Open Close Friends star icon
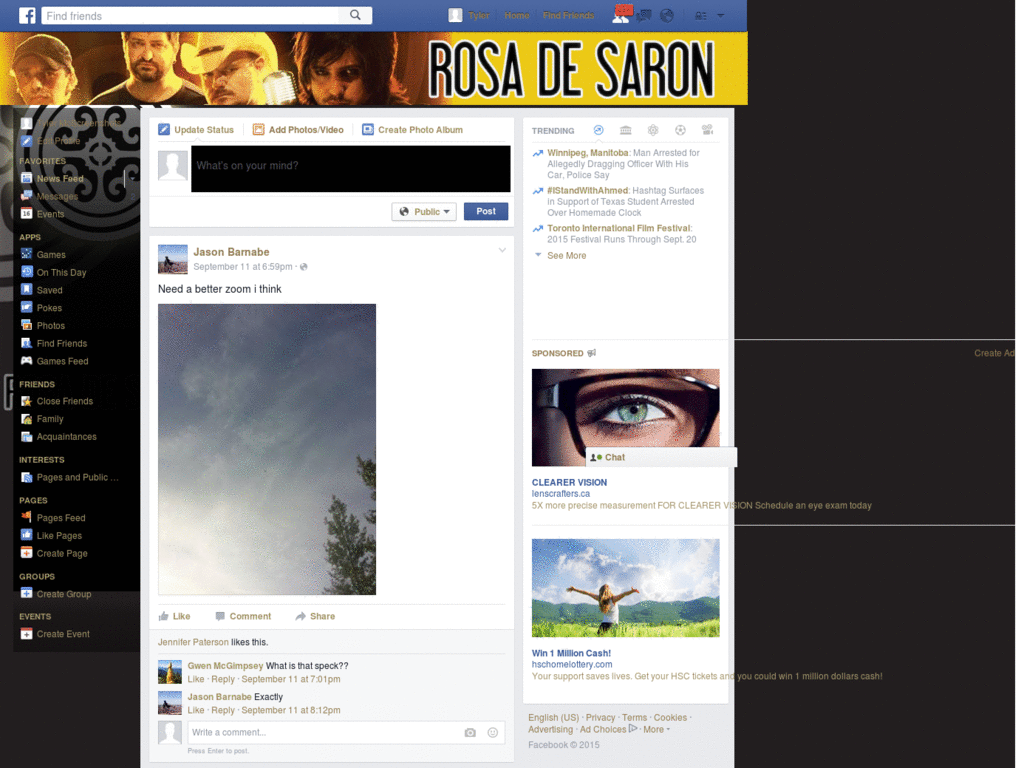 pyautogui.click(x=27, y=401)
